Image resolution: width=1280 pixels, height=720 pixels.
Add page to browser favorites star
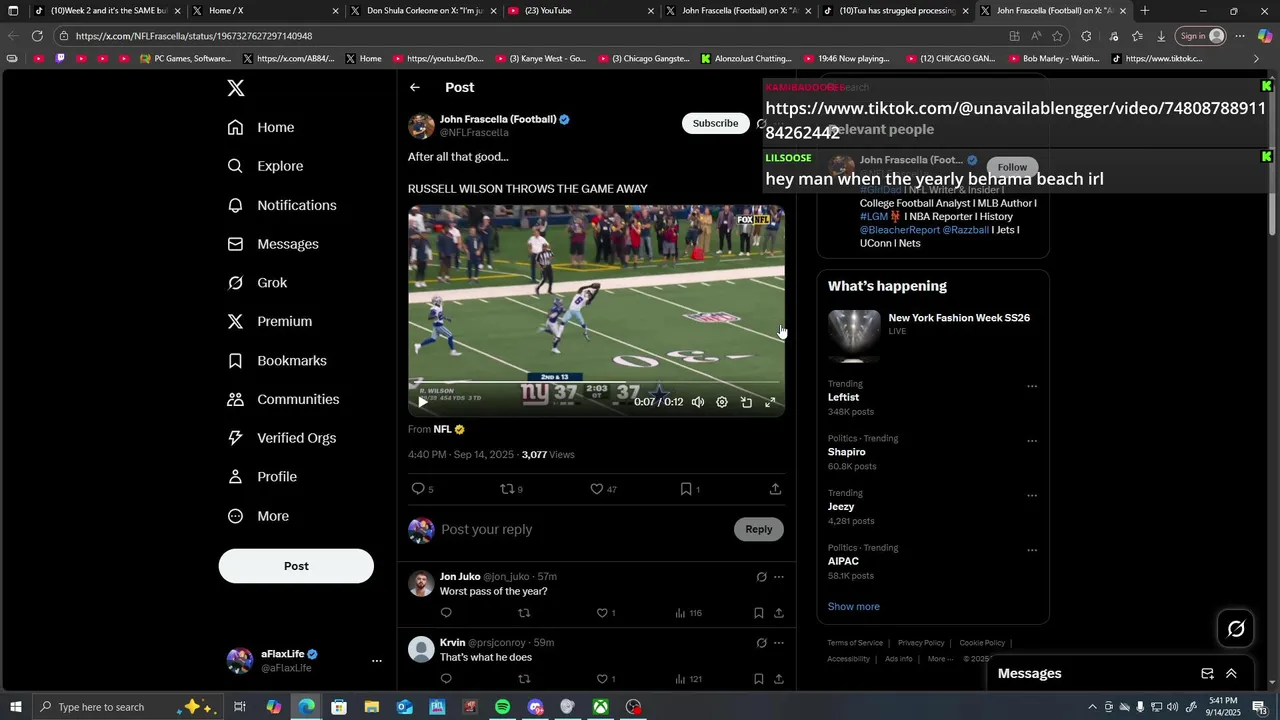click(1057, 36)
